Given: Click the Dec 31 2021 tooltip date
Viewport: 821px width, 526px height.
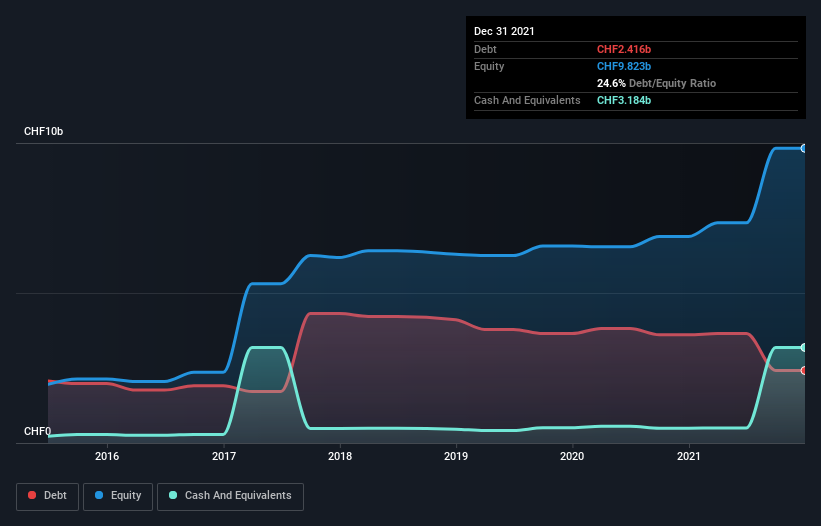Looking at the screenshot, I should (x=504, y=31).
